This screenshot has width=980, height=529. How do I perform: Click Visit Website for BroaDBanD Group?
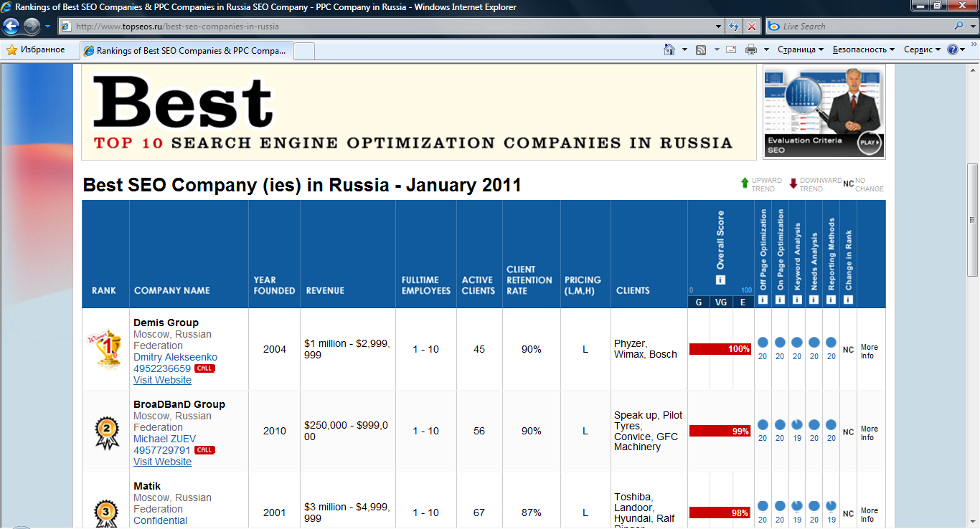(x=162, y=461)
